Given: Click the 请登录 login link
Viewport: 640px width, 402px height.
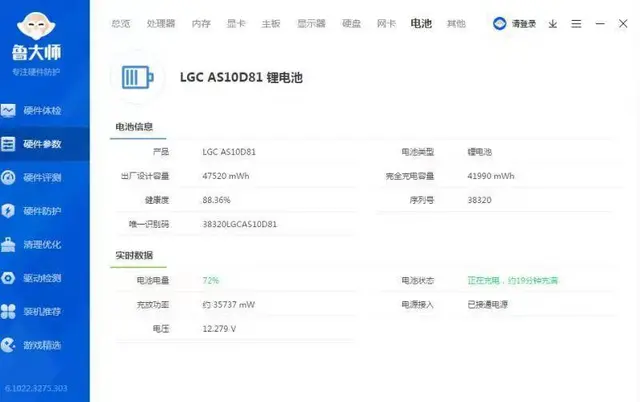Looking at the screenshot, I should [x=524, y=24].
